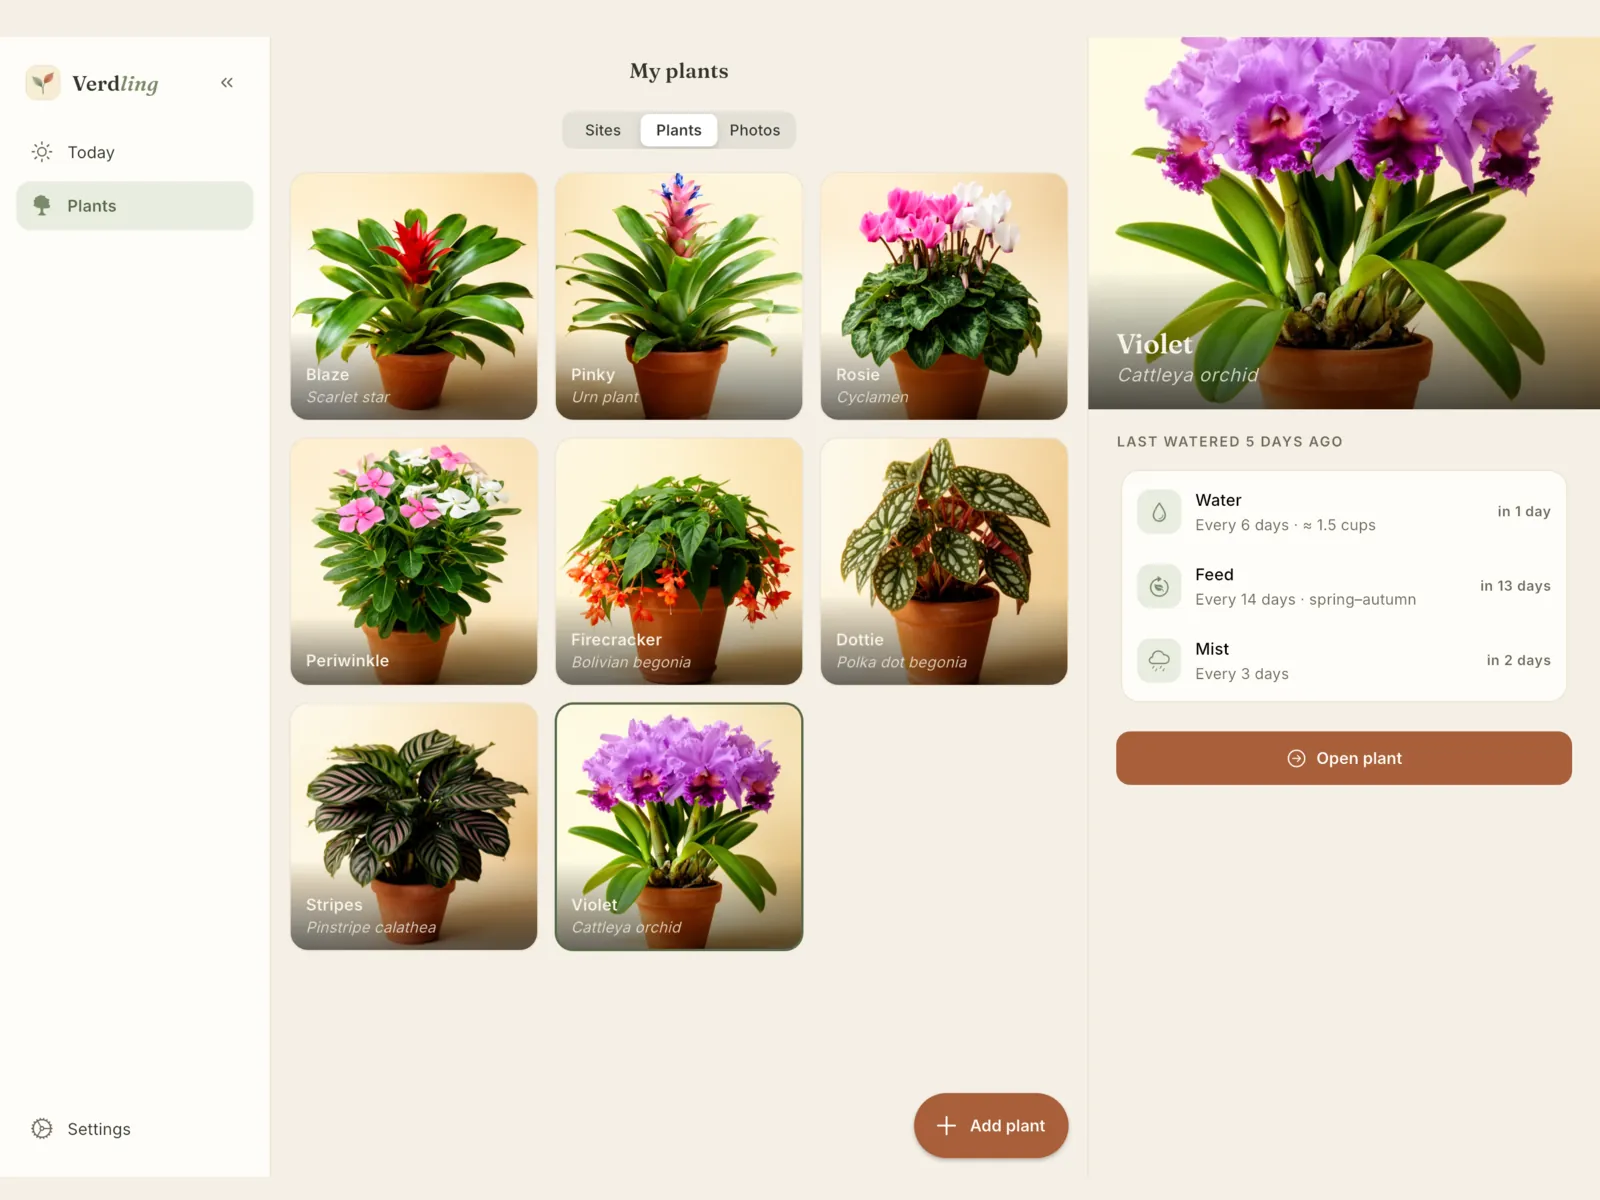The width and height of the screenshot is (1600, 1200).
Task: Select Plants in the sidebar
Action: (135, 205)
